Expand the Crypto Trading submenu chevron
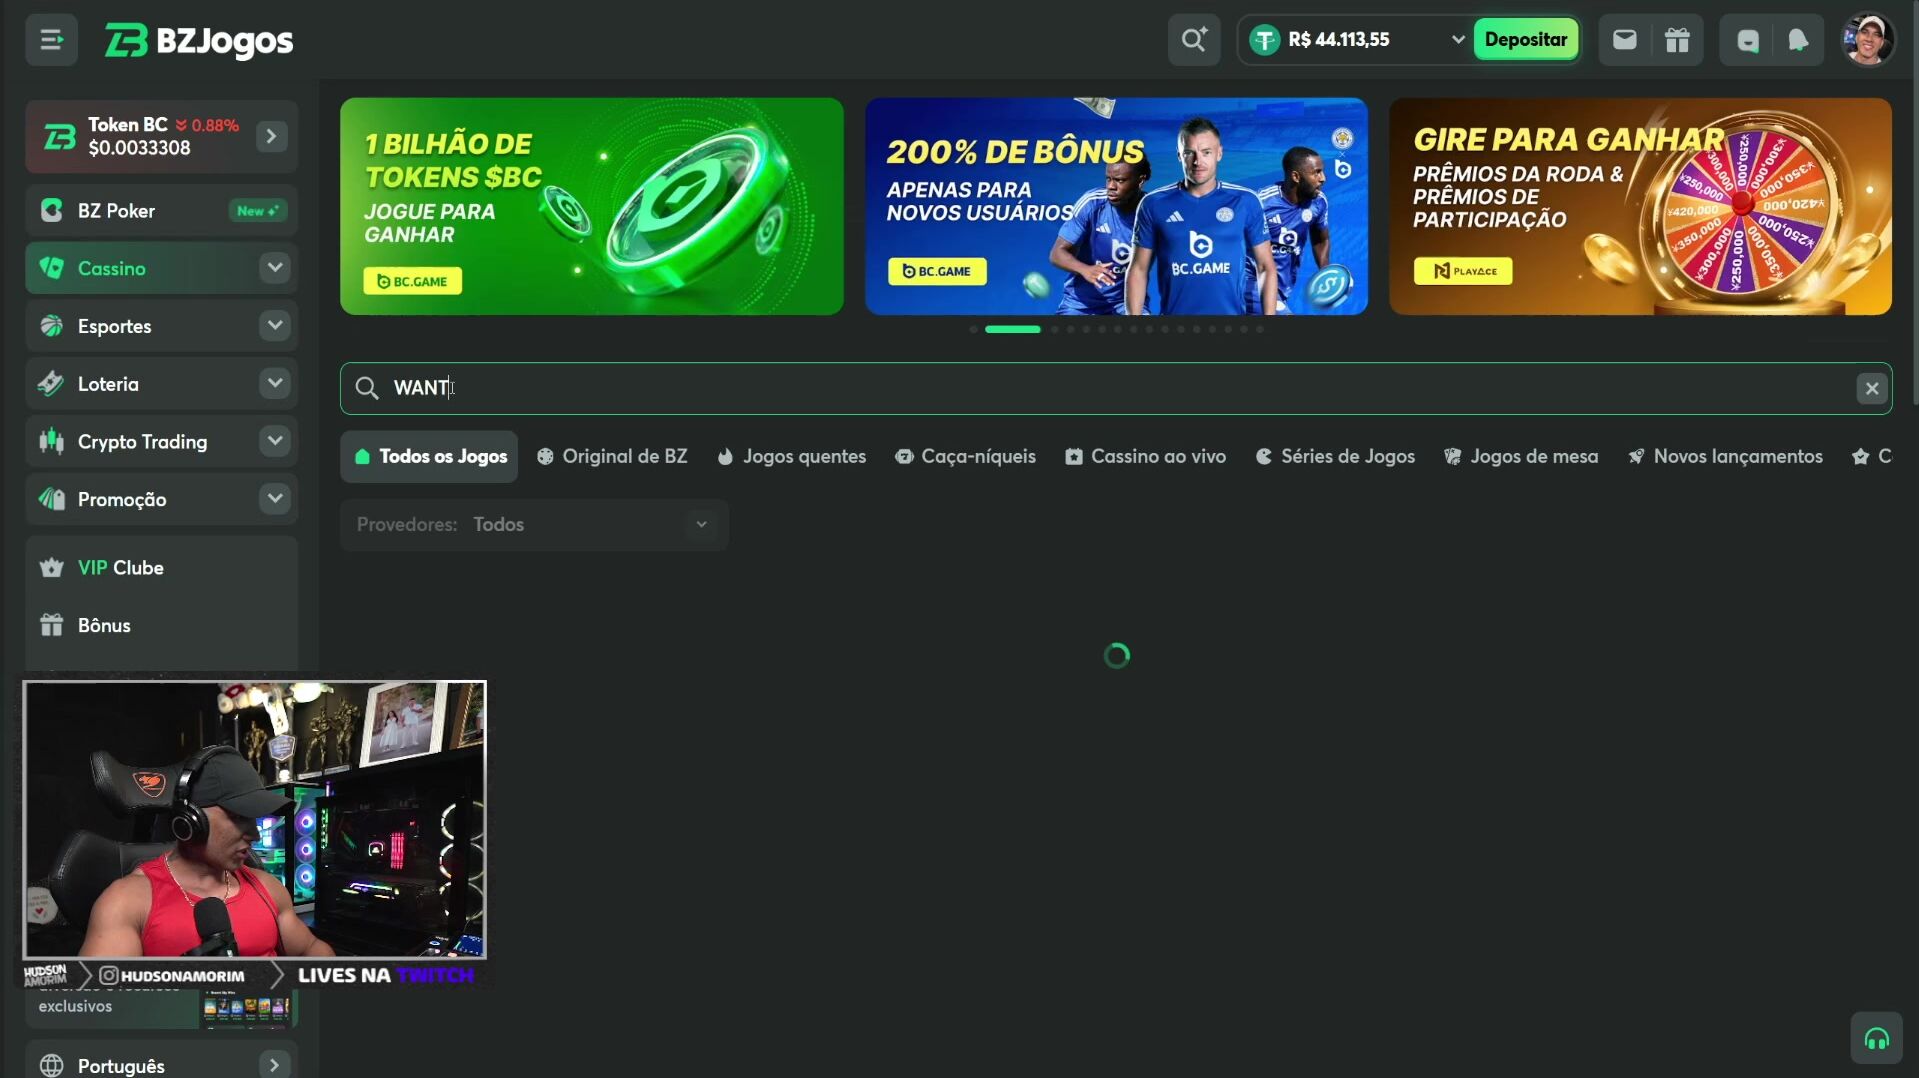The height and width of the screenshot is (1078, 1919). click(274, 441)
